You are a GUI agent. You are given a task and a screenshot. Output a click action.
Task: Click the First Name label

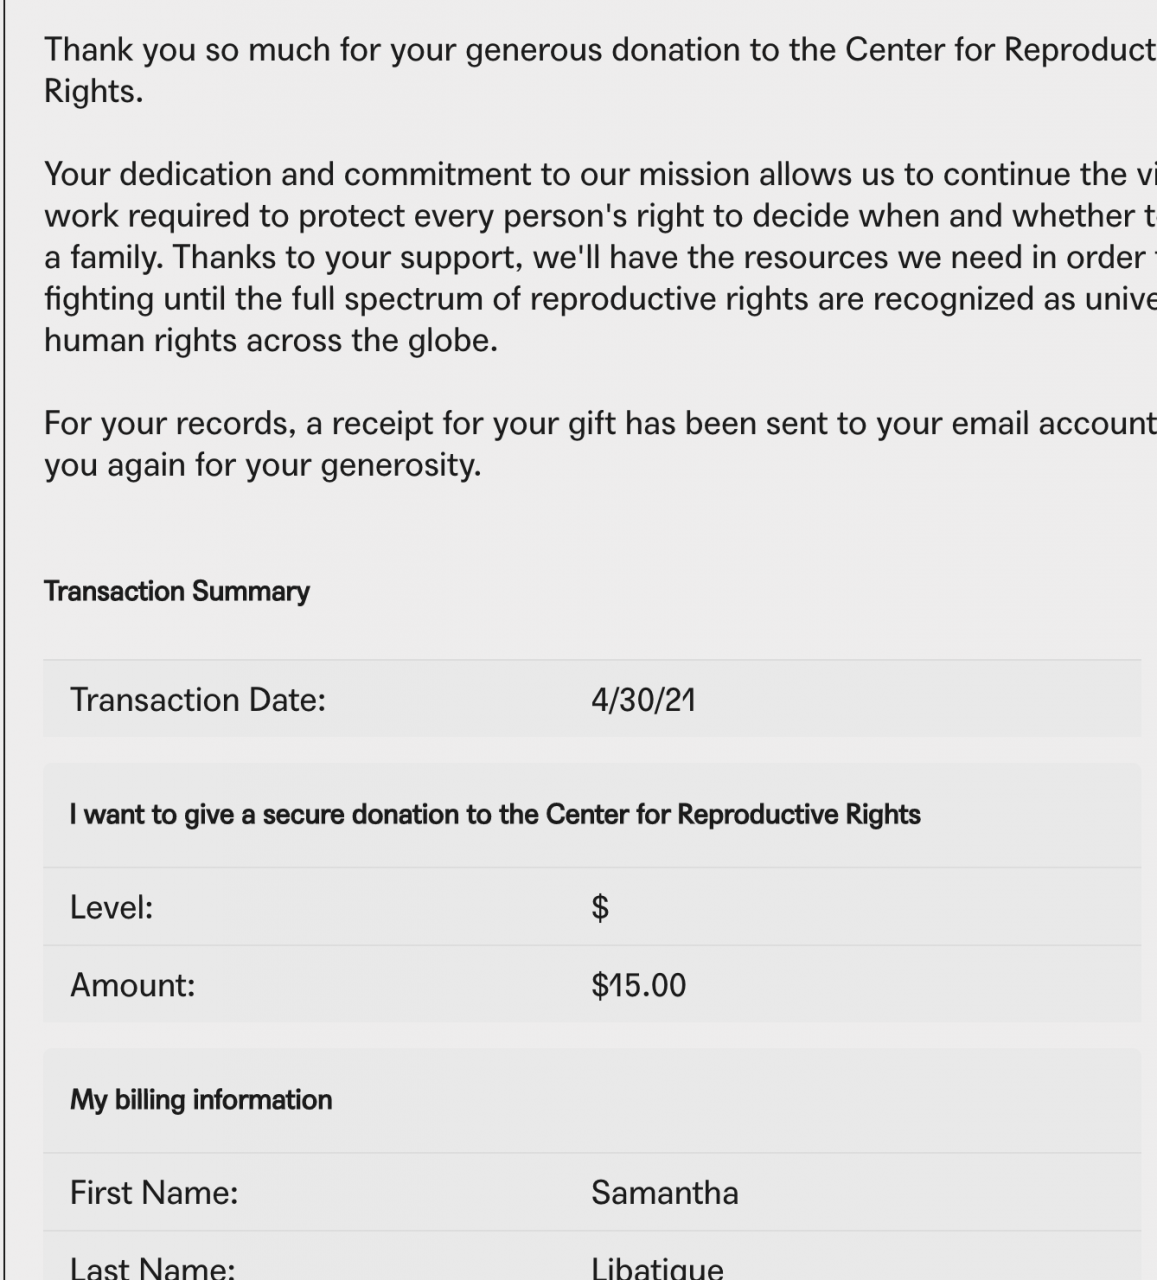point(154,1193)
